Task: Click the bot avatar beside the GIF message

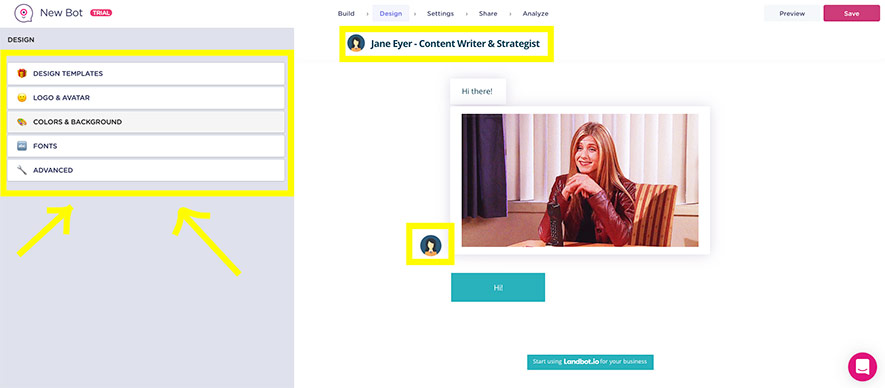Action: [x=431, y=246]
